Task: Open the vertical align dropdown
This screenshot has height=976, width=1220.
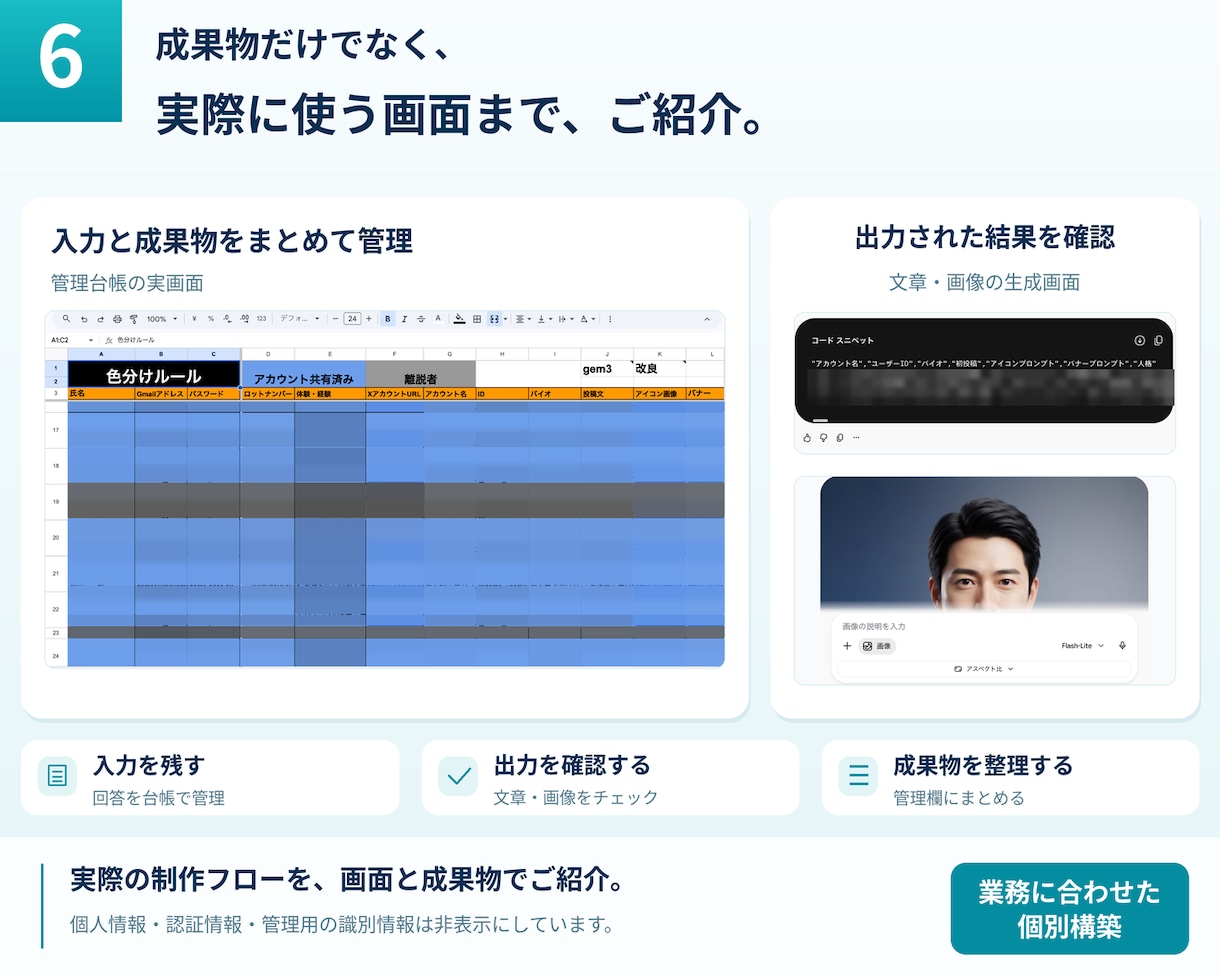Action: click(x=544, y=319)
